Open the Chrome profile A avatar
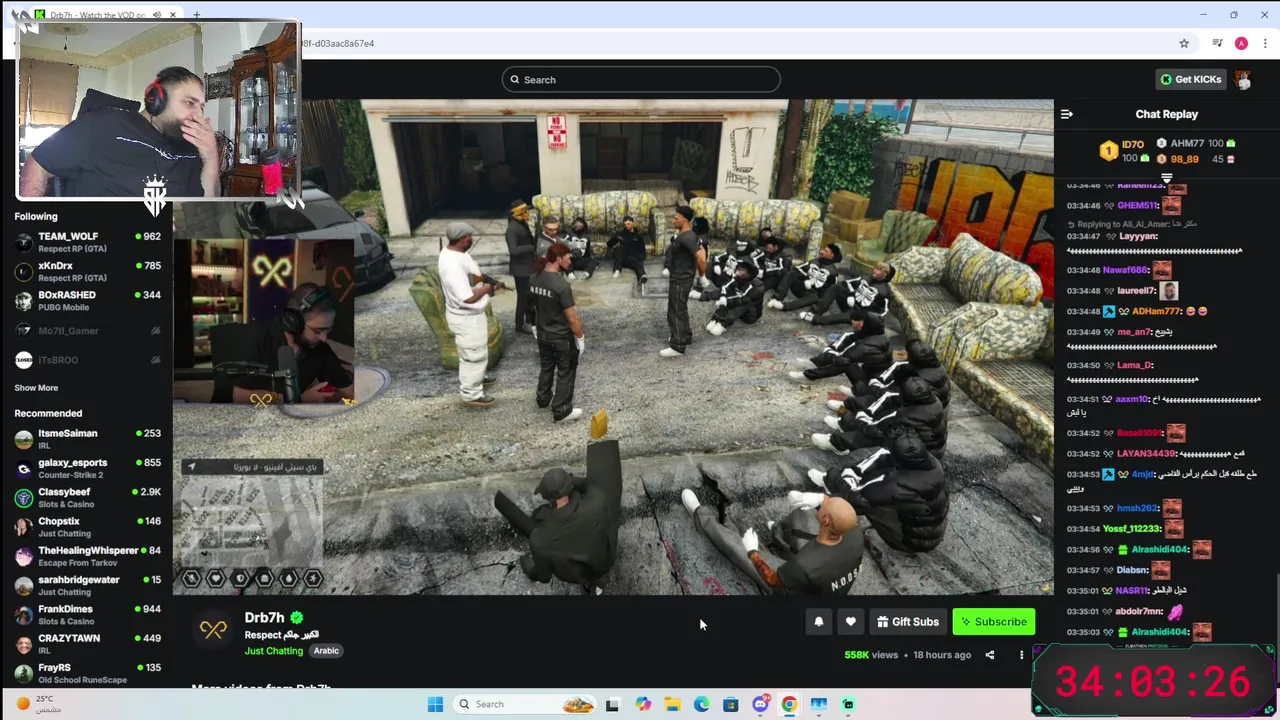This screenshot has width=1280, height=720. pyautogui.click(x=1241, y=44)
